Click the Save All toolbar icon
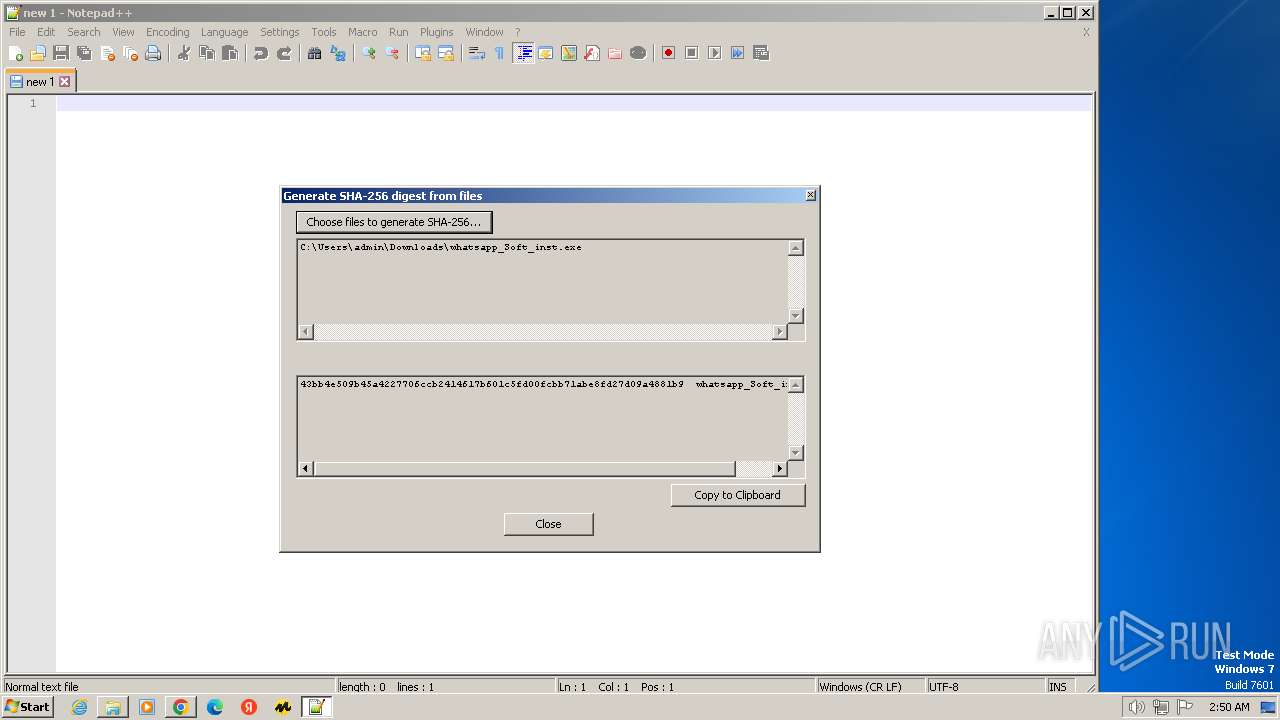This screenshot has height=720, width=1280. tap(84, 53)
